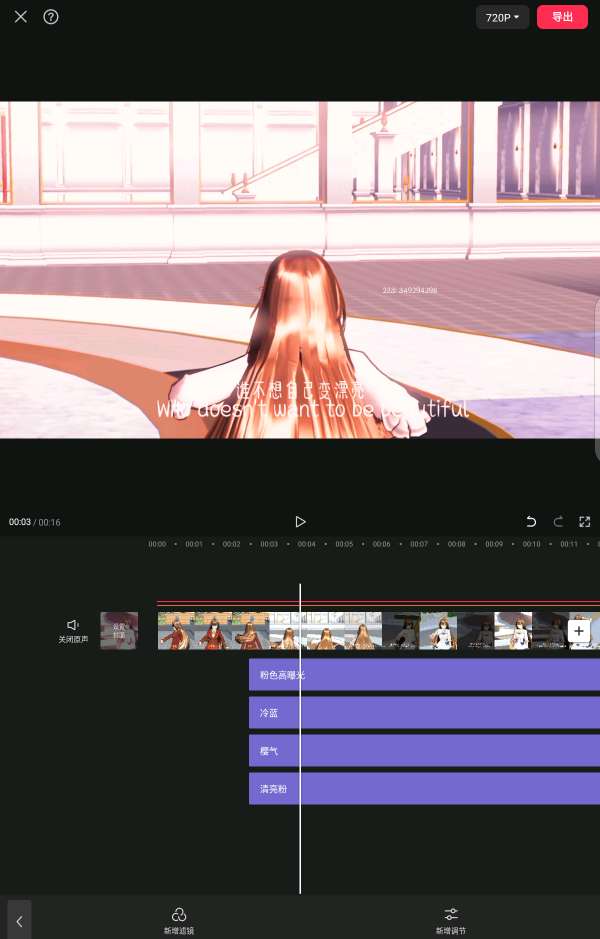The image size is (600, 939).
Task: Close the editor with the X icon
Action: (x=21, y=17)
